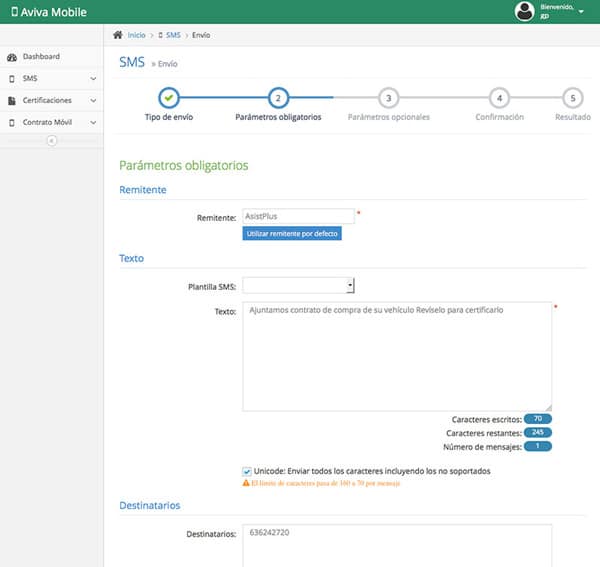Click the Remitente input field
Viewport: 600px width, 567px height.
[x=298, y=215]
